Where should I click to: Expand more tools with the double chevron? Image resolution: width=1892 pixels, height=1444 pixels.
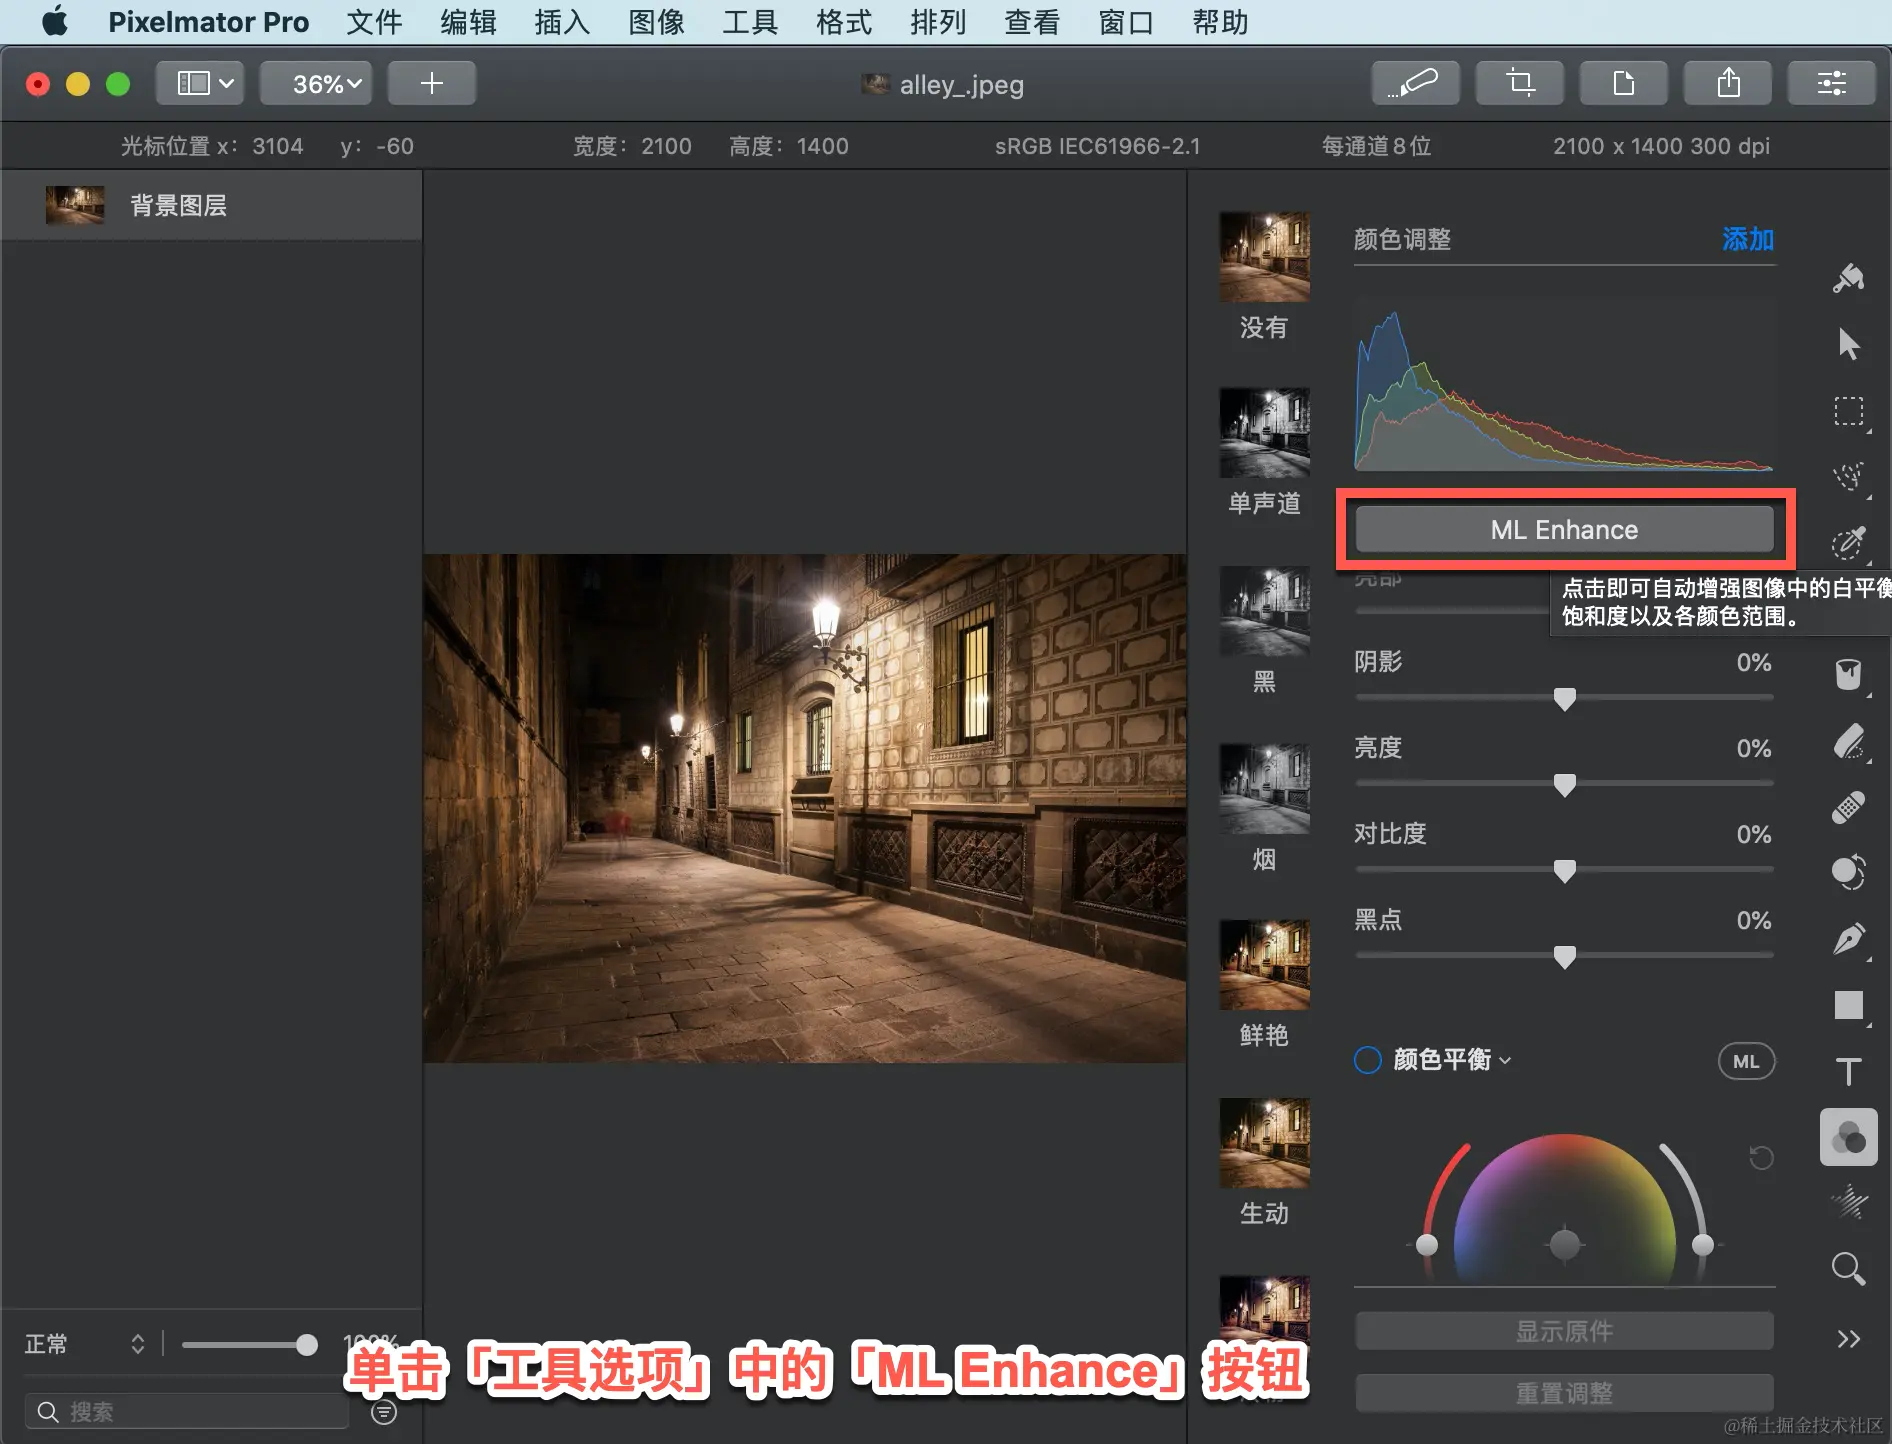tap(1848, 1339)
